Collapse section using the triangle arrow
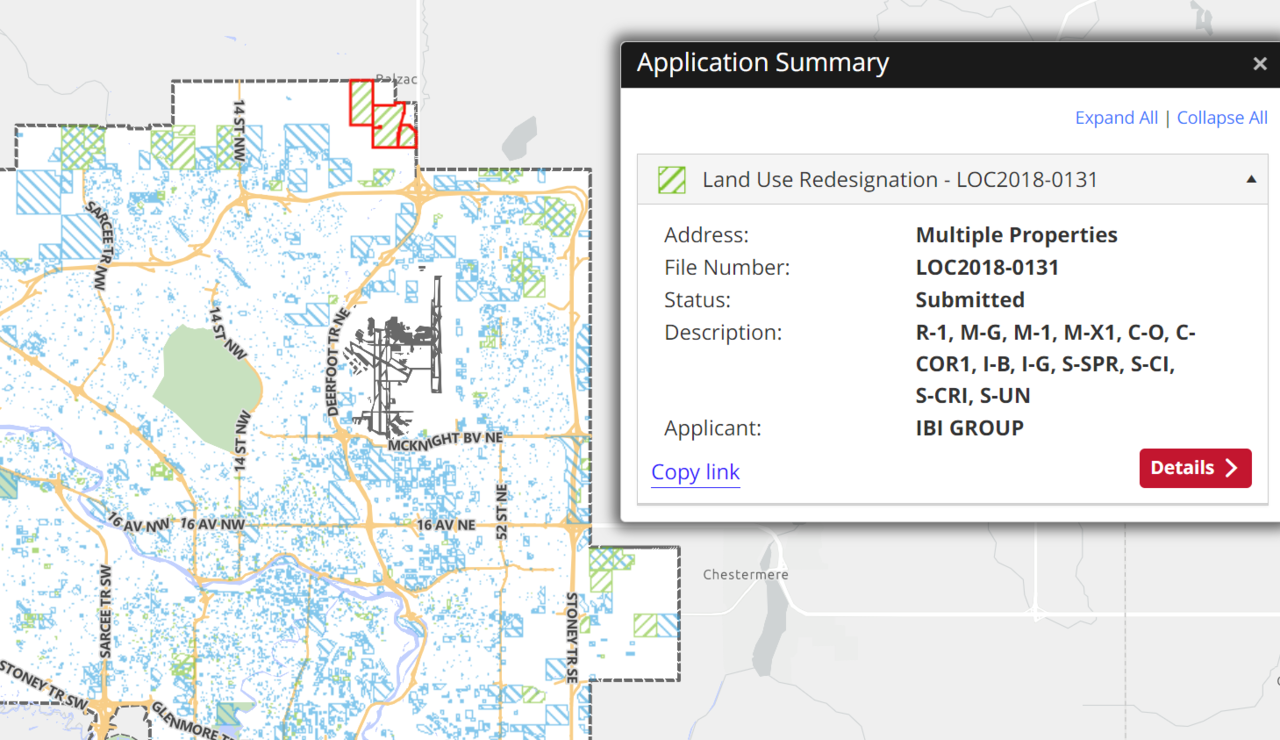 click(x=1251, y=180)
